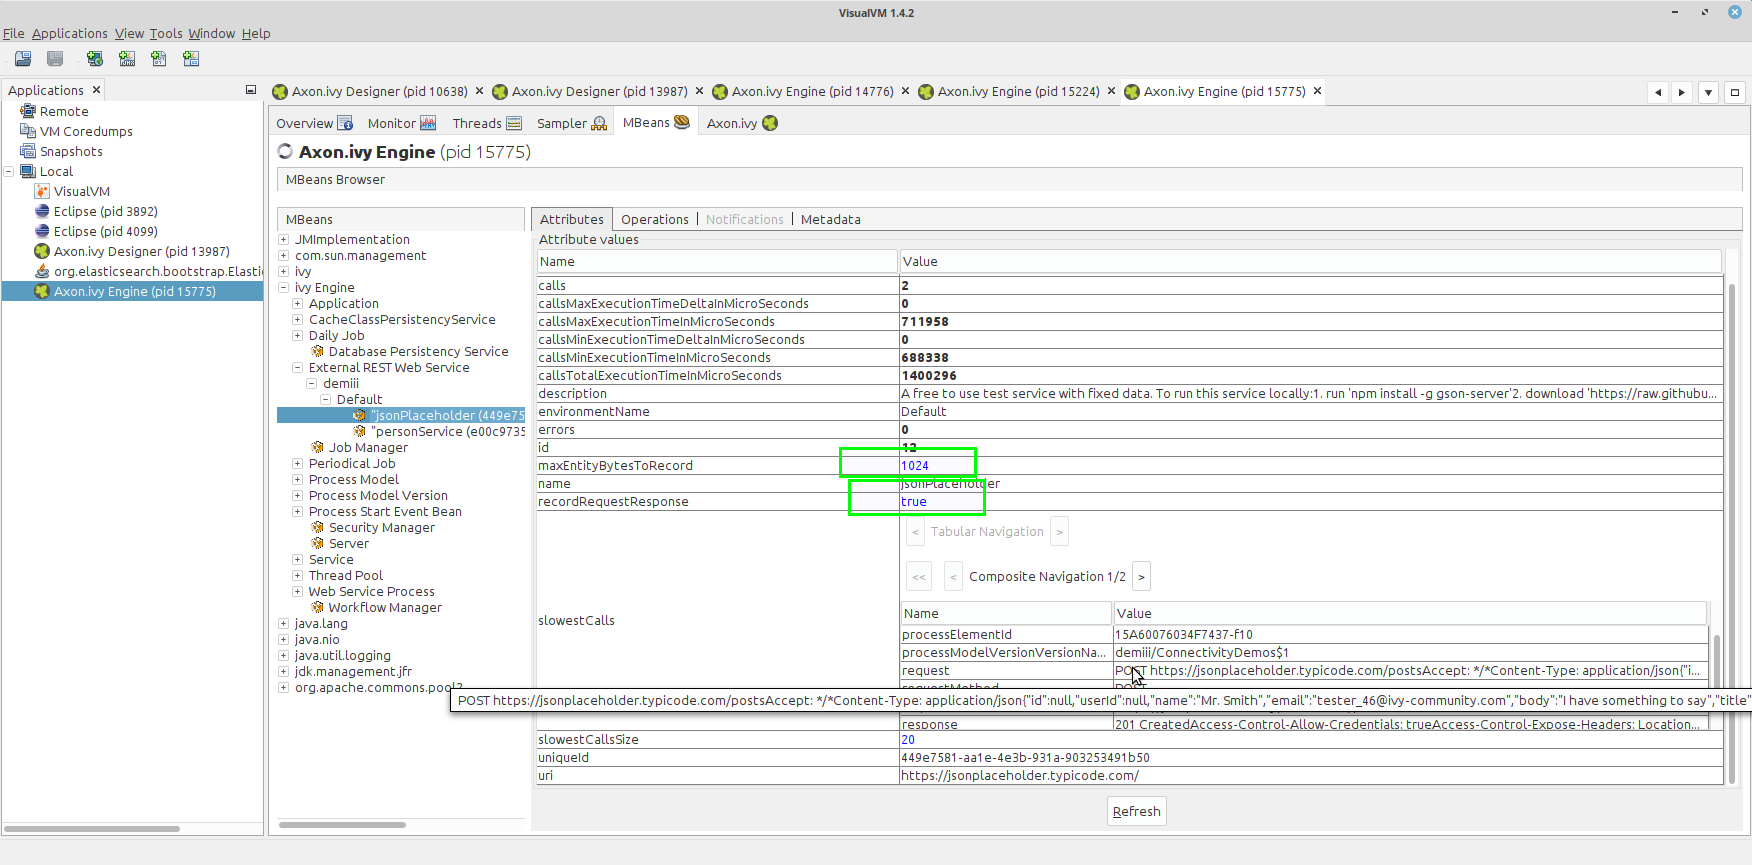The image size is (1752, 865).
Task: Close the Axon.ivy Engine (pid 15775) tab
Action: 1318,91
